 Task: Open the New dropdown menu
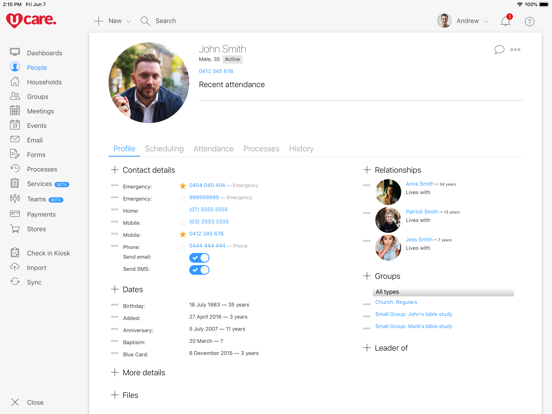coord(113,21)
